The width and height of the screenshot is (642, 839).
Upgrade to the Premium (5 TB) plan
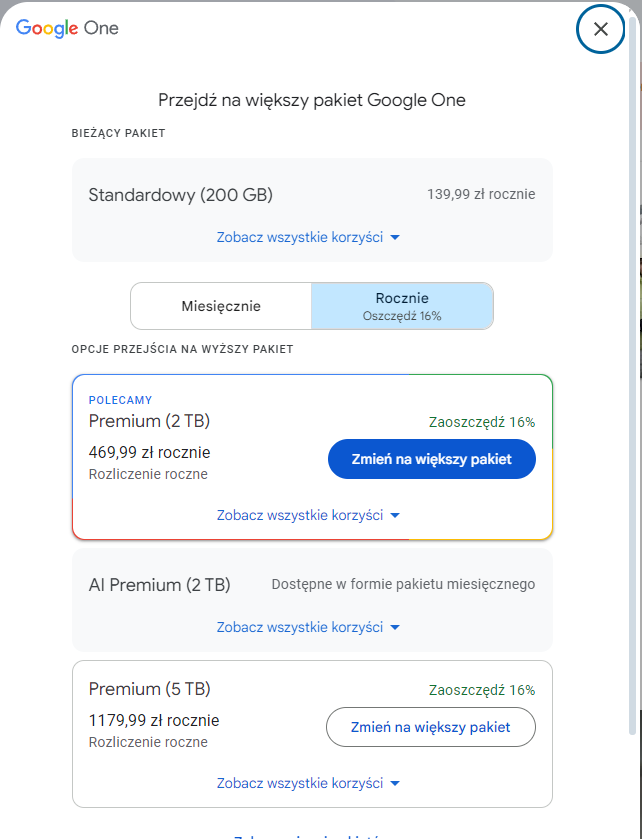[x=431, y=727]
